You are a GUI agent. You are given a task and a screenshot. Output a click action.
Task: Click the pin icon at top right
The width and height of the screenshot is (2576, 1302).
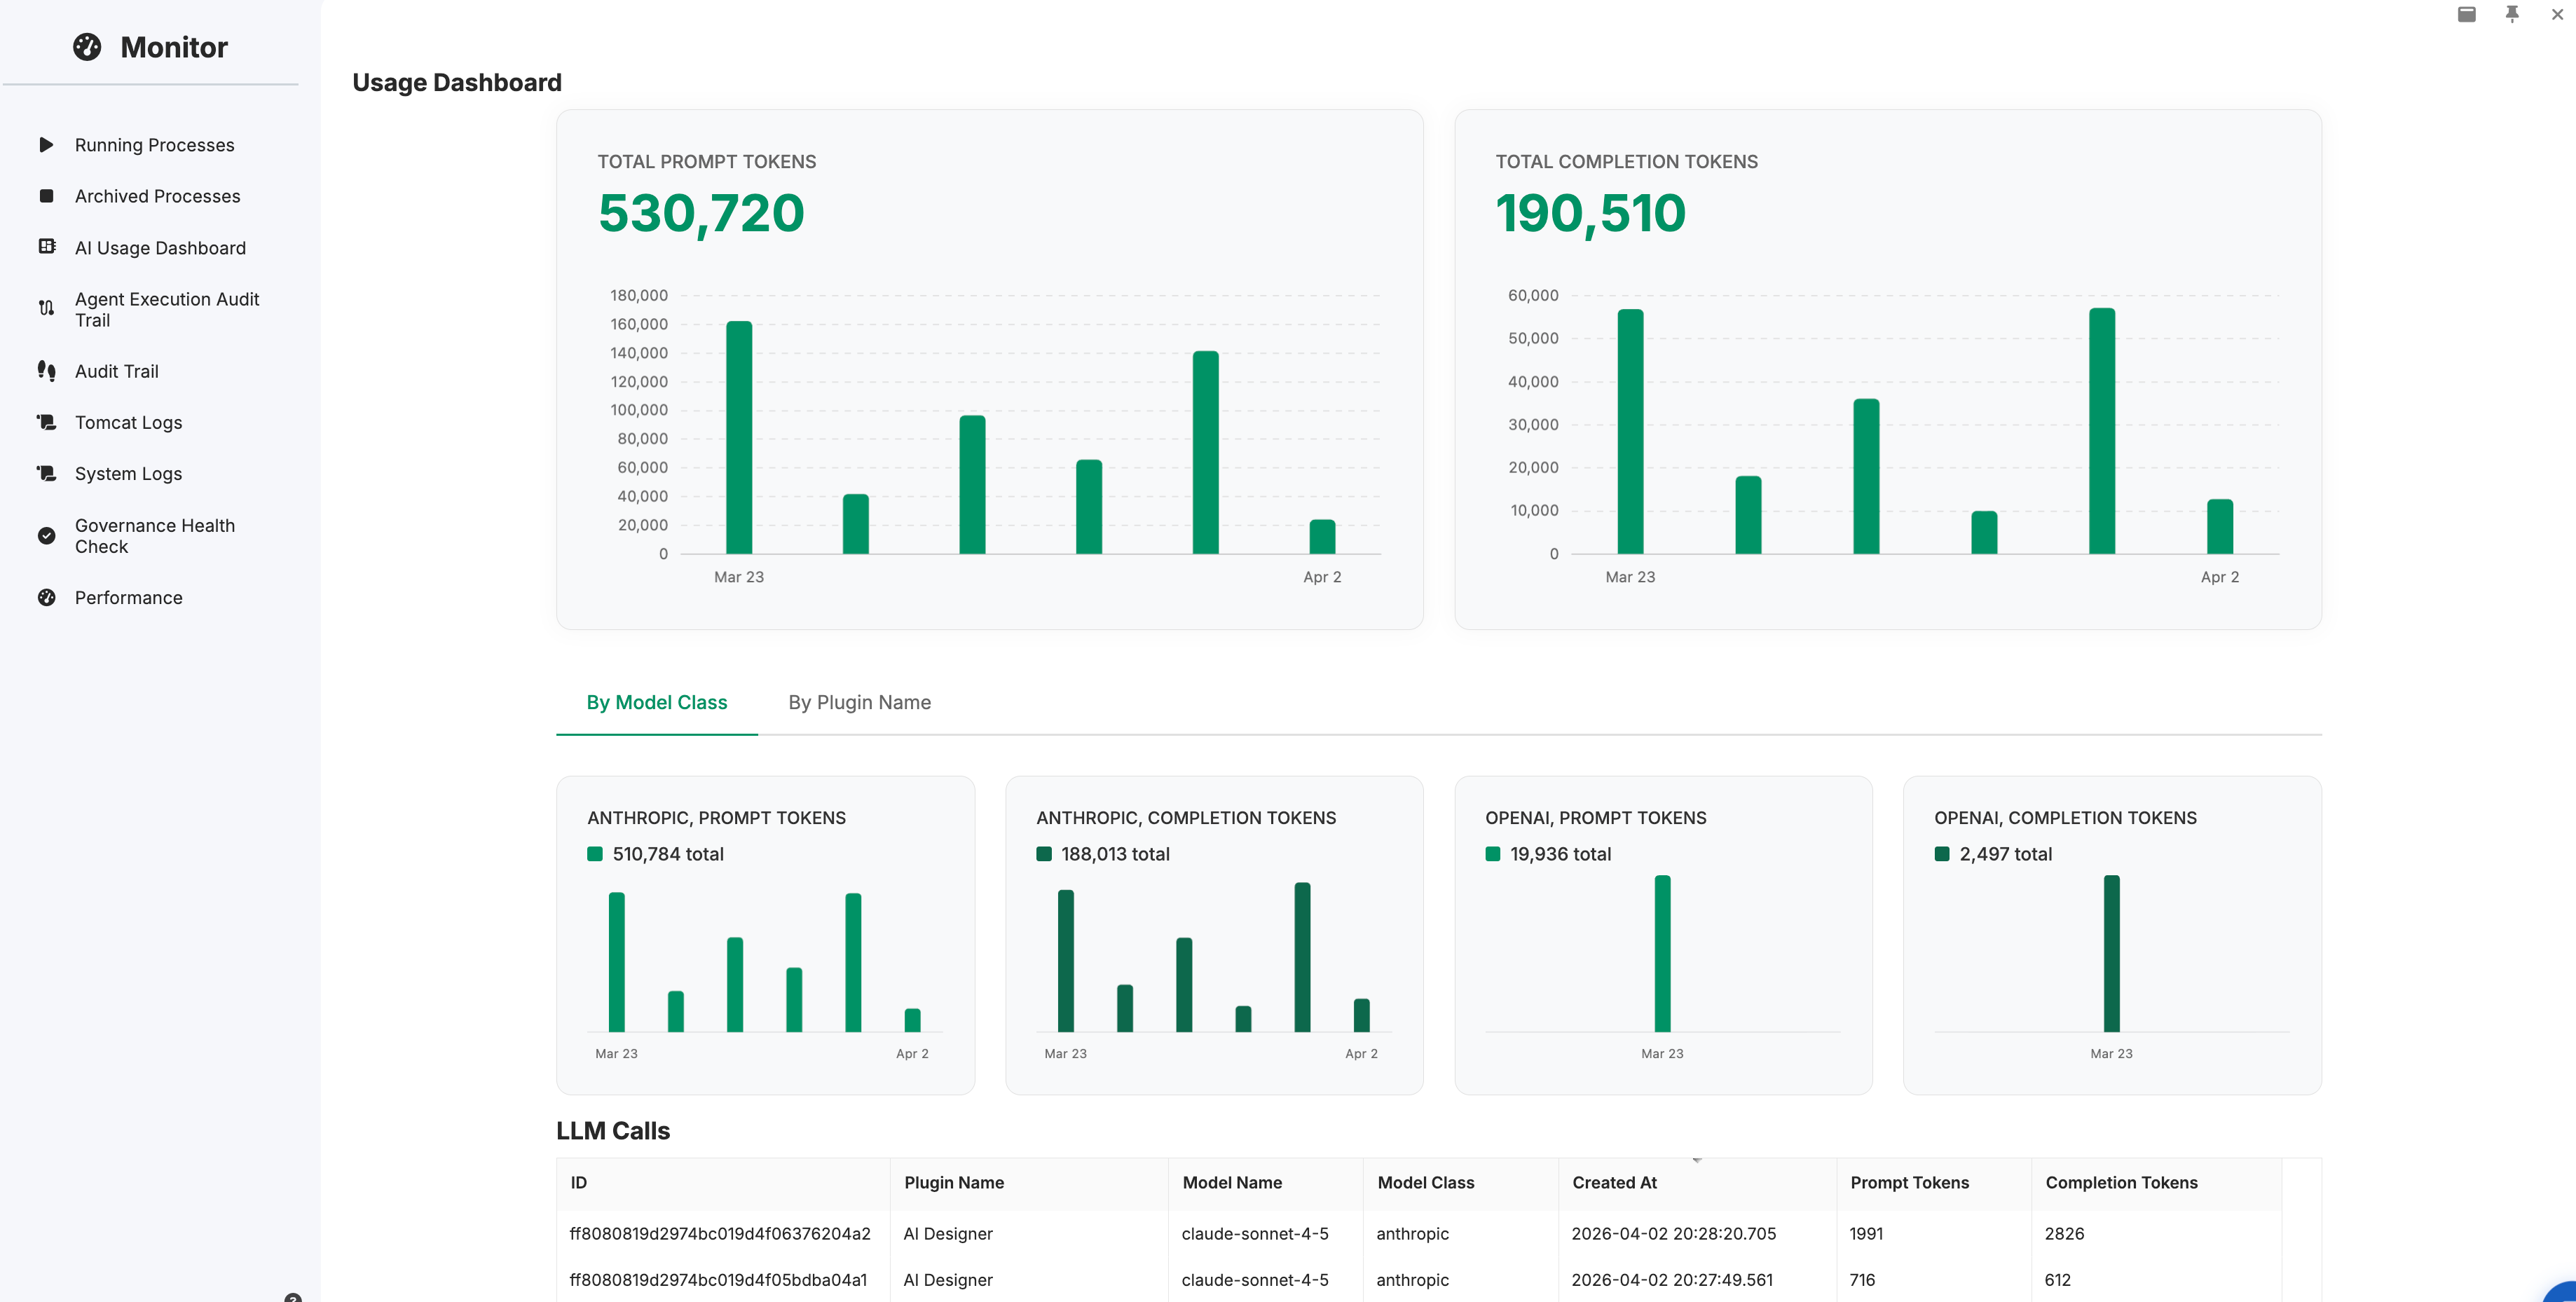tap(2511, 14)
